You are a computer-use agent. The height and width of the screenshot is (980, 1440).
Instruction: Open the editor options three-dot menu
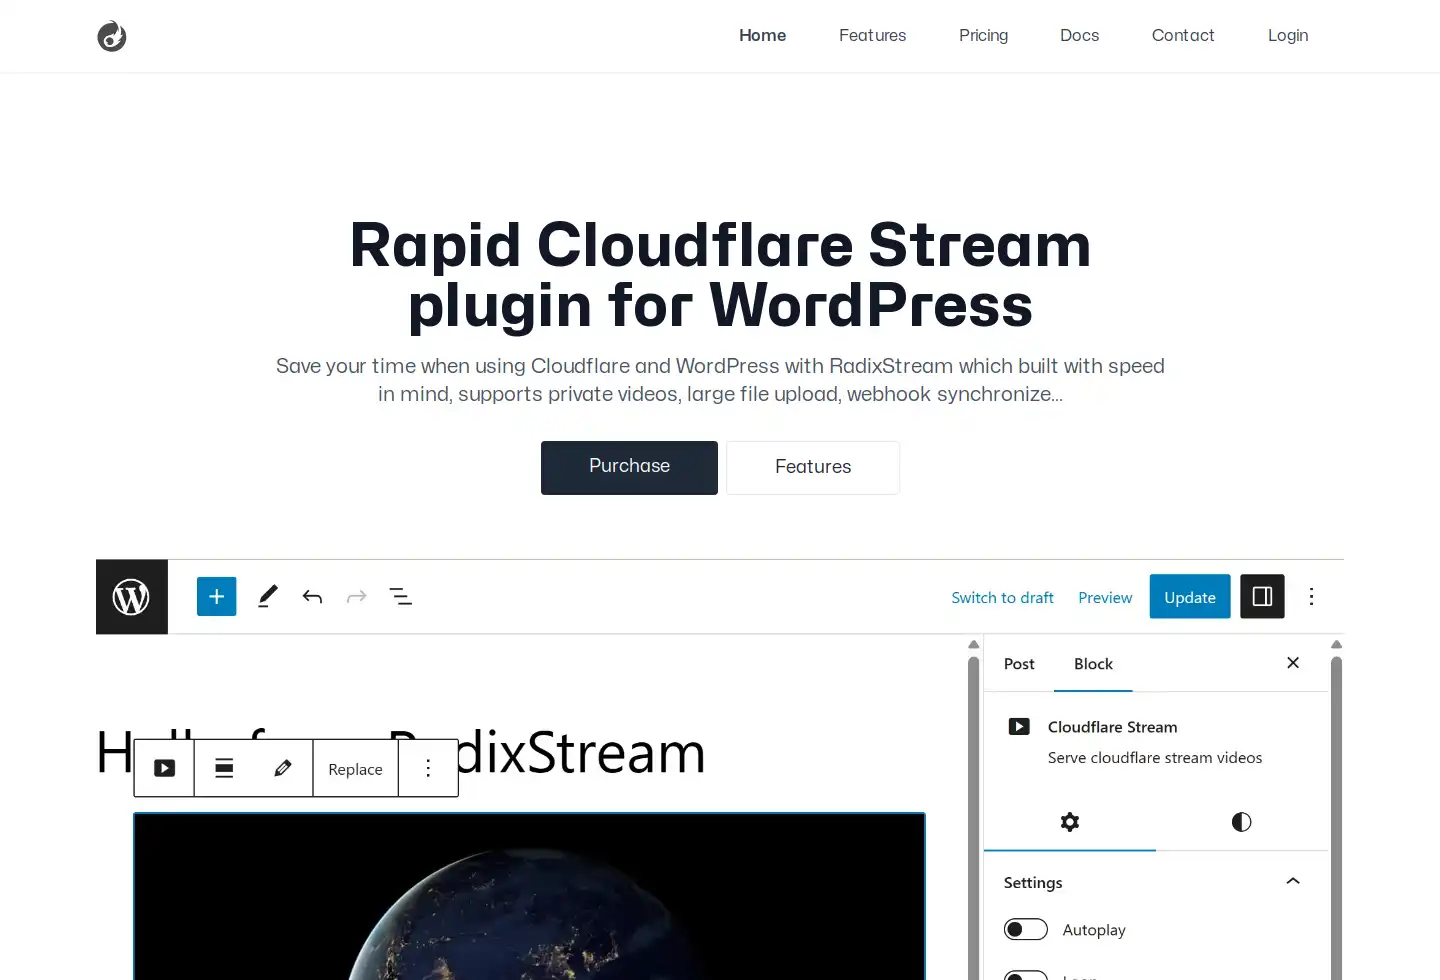point(1311,597)
